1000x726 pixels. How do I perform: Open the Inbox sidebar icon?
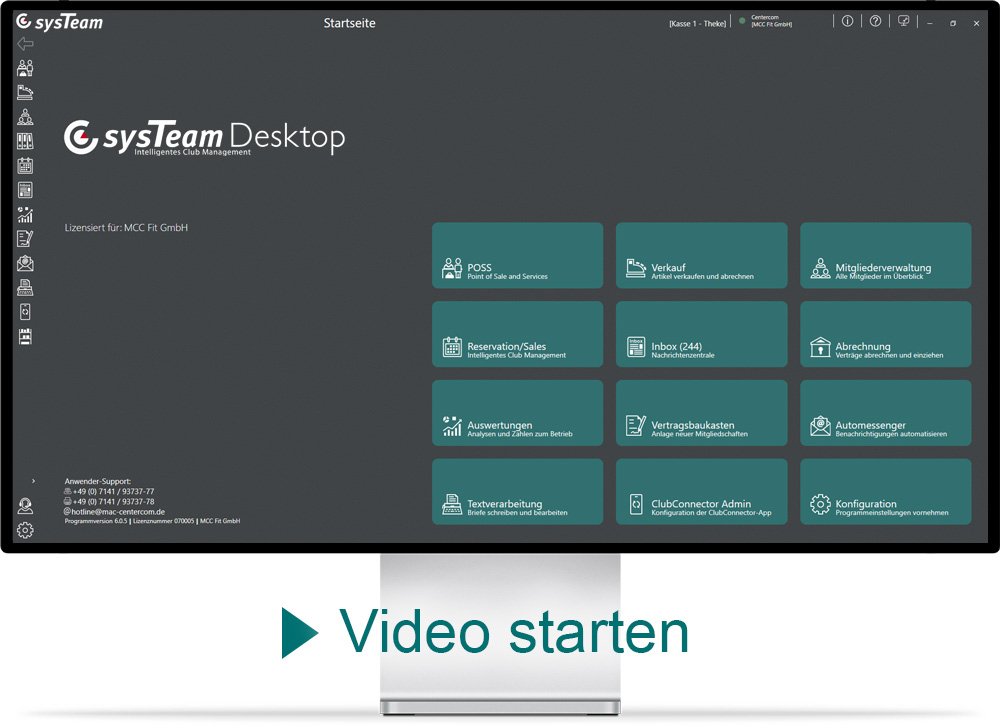click(x=26, y=190)
